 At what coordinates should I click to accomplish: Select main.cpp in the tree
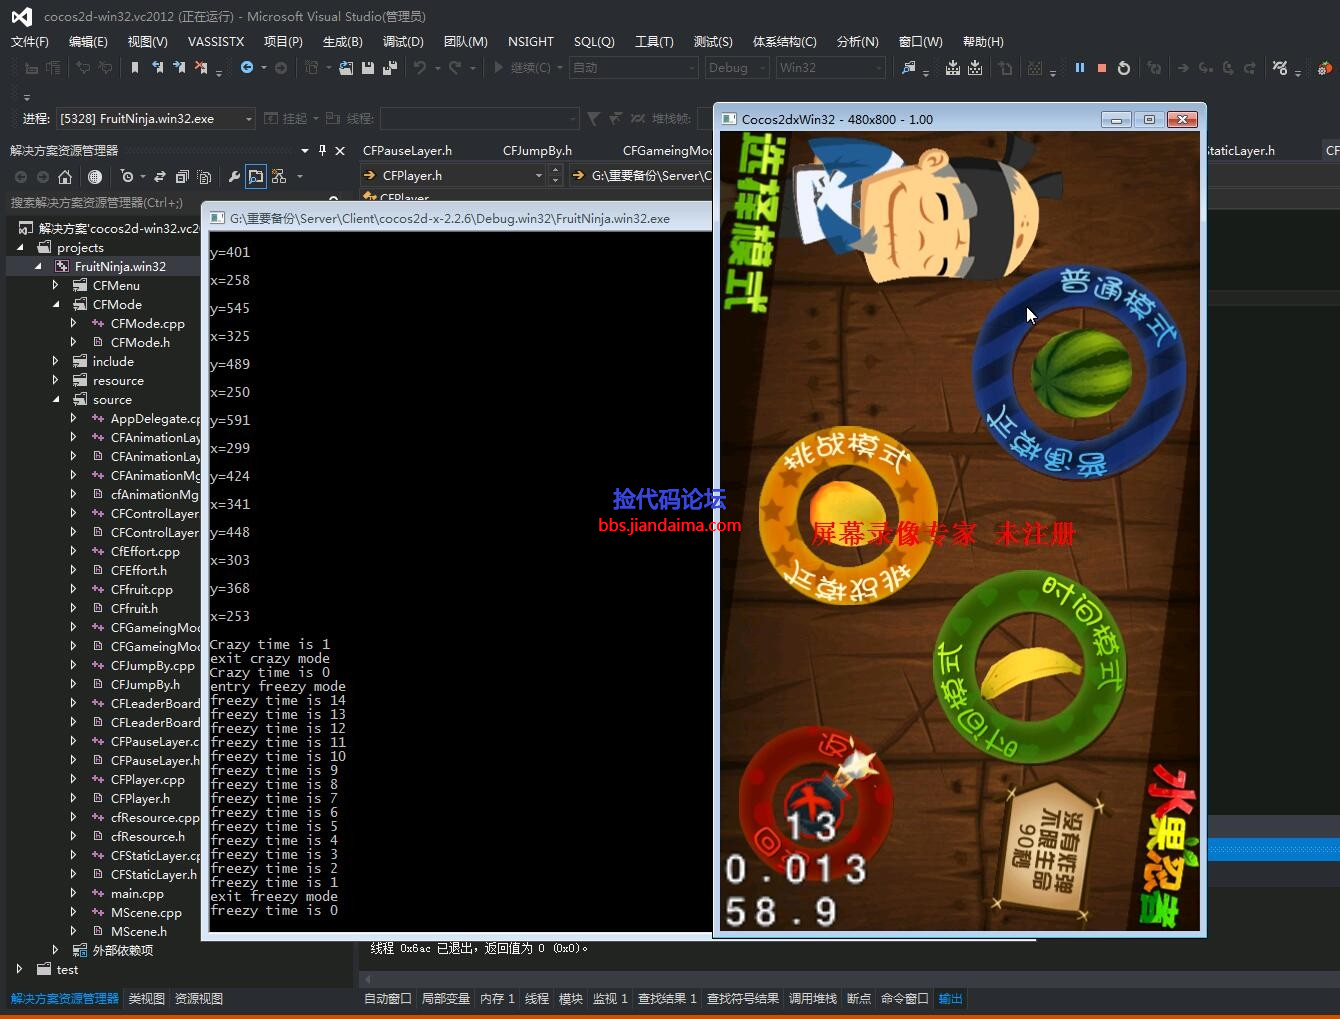(137, 893)
